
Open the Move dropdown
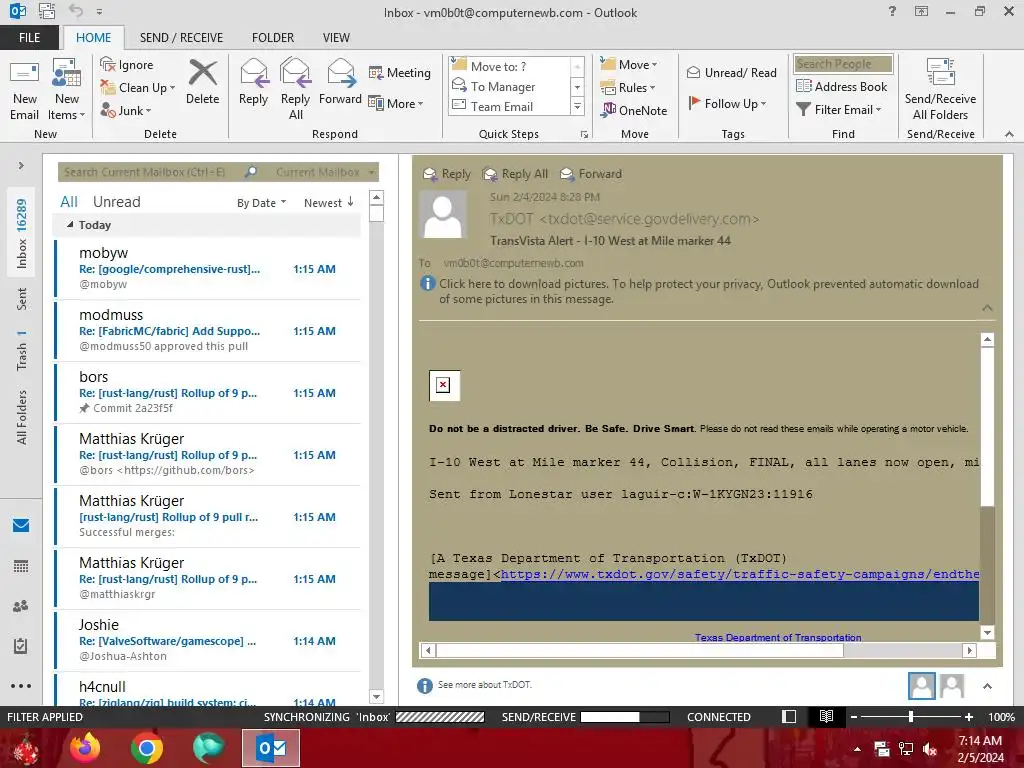tap(629, 64)
